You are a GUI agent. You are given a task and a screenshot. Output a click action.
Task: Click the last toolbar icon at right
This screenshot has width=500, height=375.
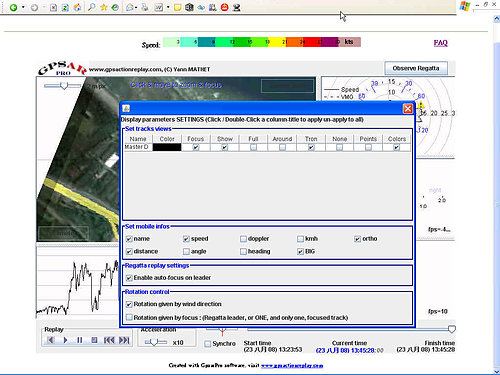click(x=236, y=7)
